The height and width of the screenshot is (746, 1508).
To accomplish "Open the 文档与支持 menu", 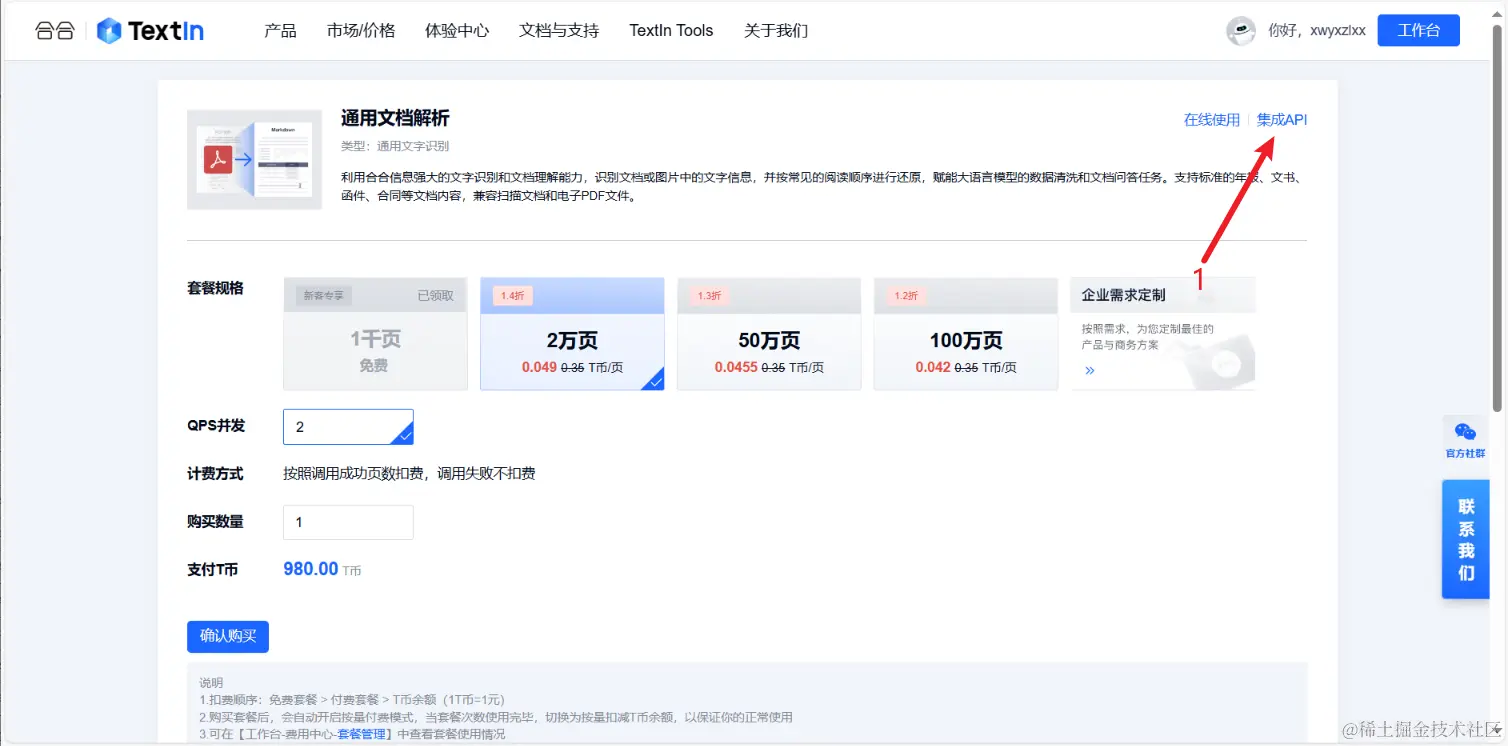I will (x=559, y=31).
